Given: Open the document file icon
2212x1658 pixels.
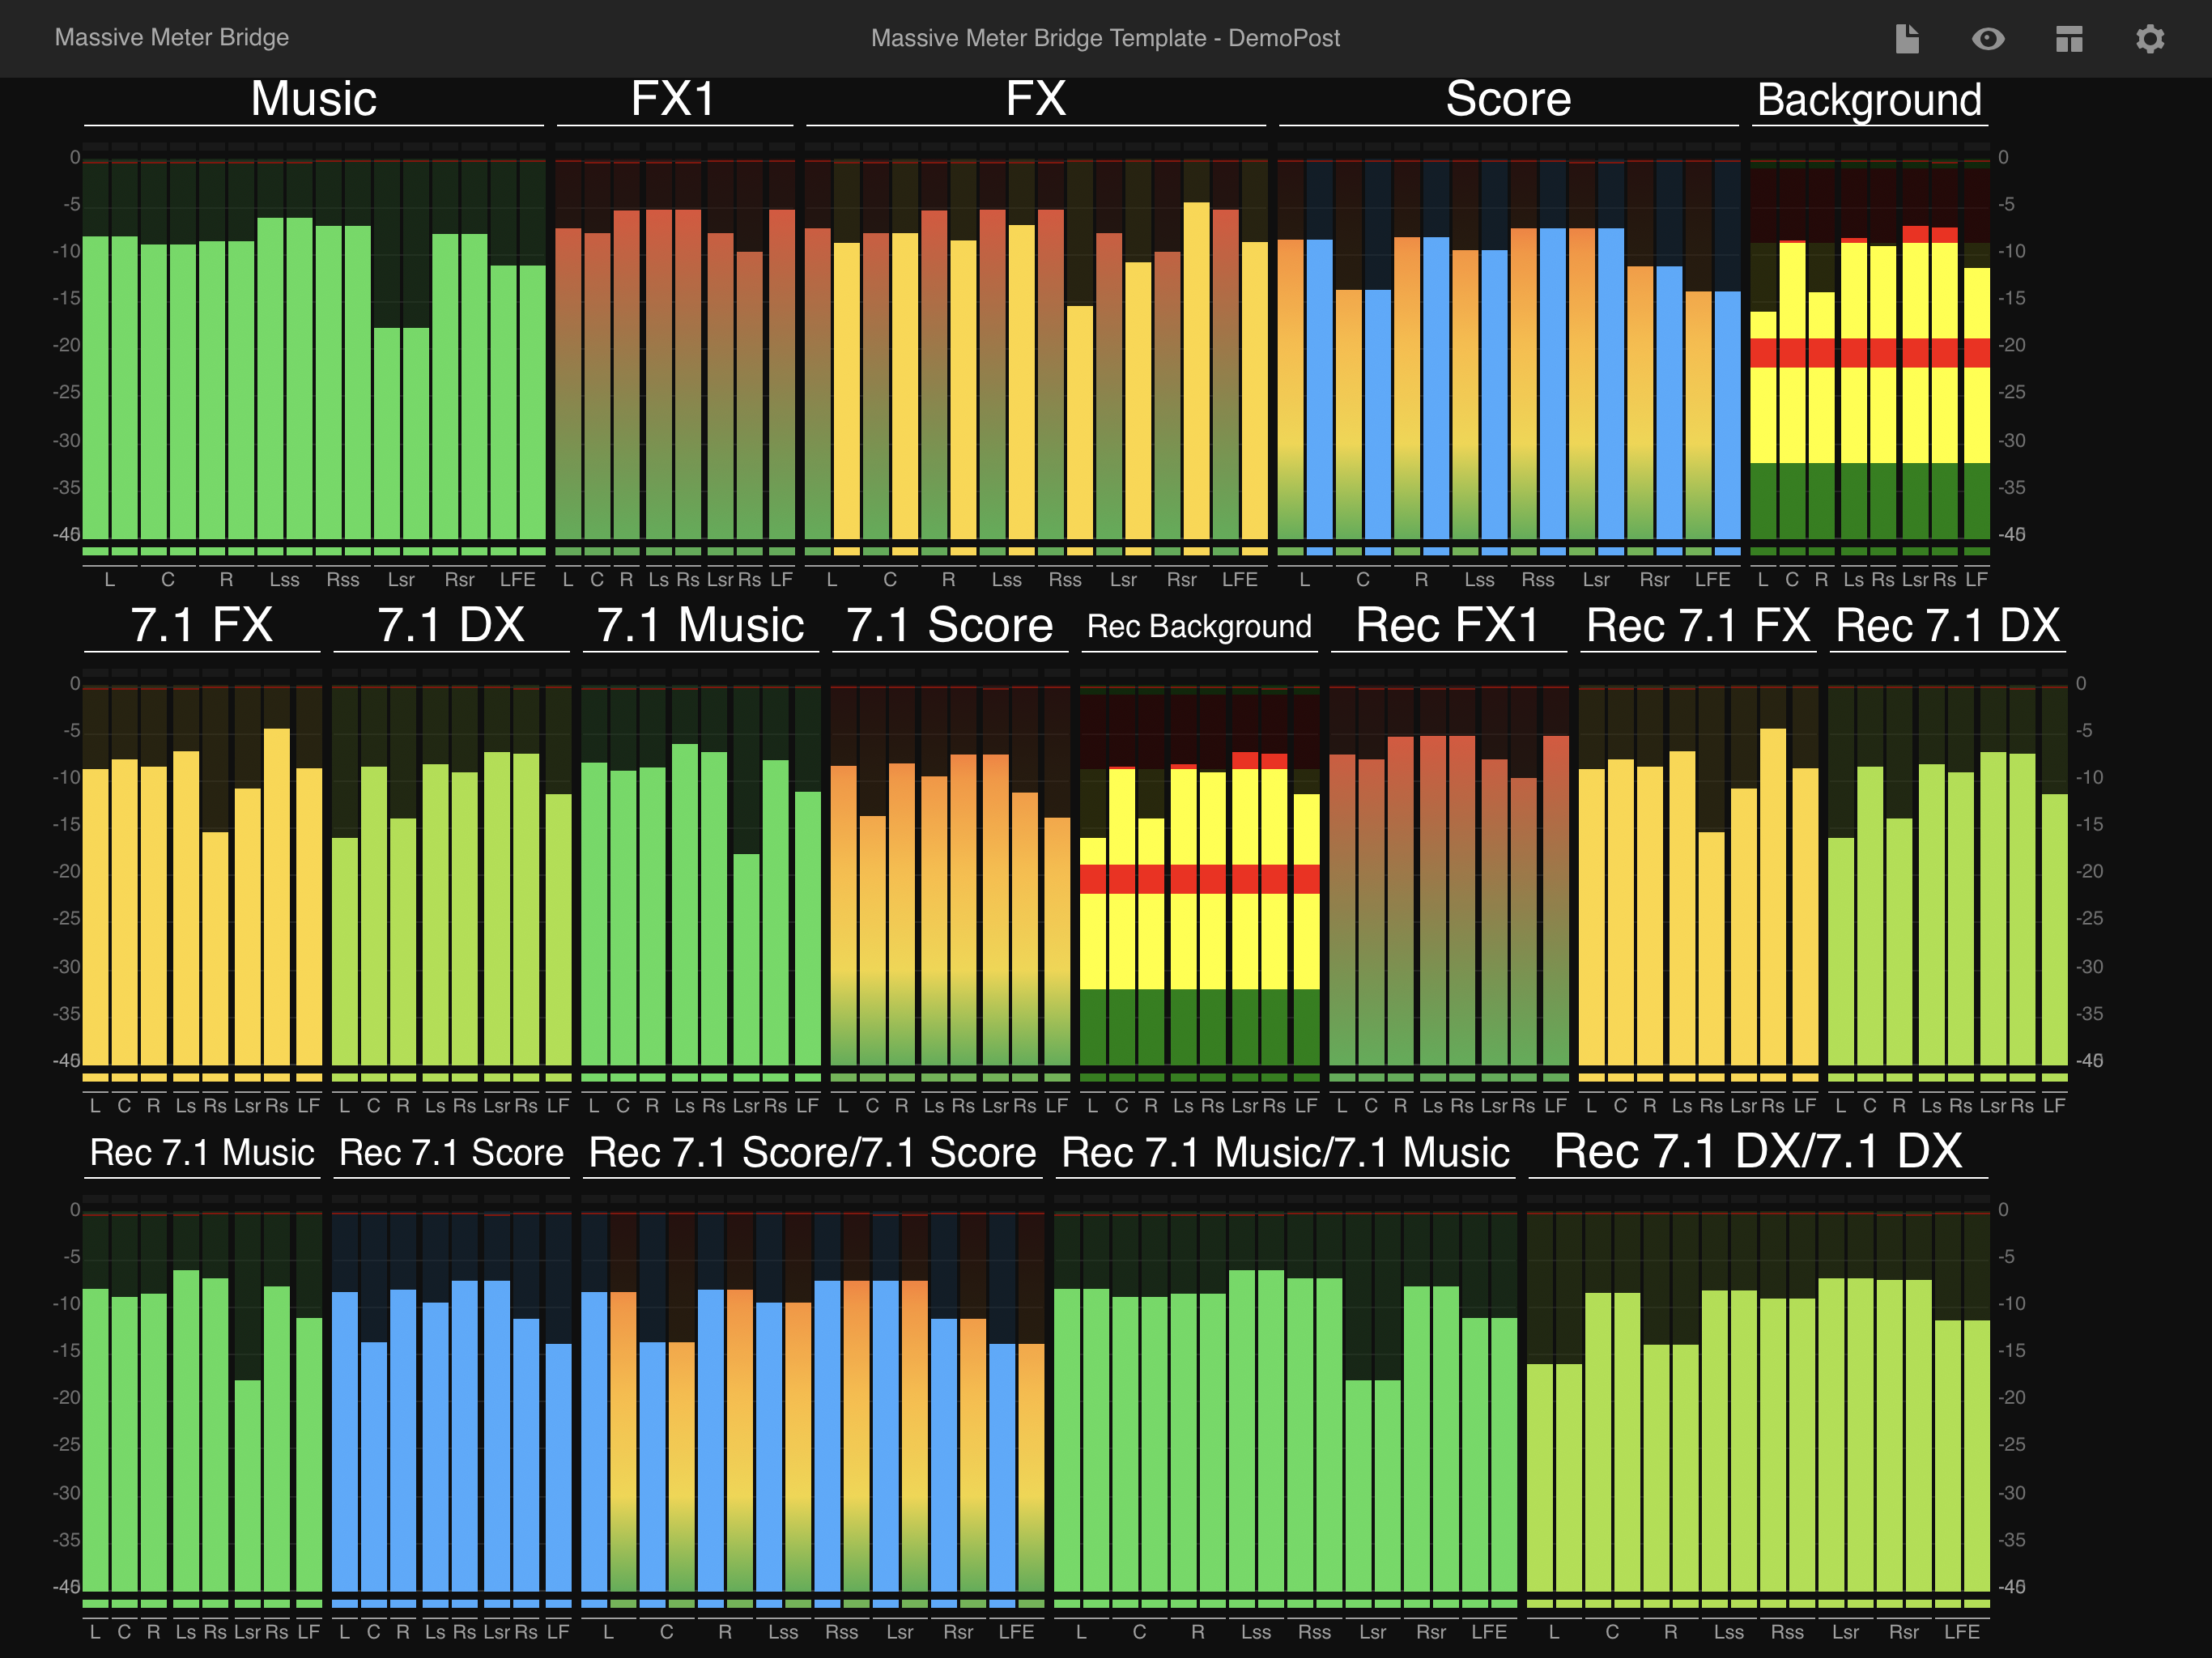Looking at the screenshot, I should 1907,39.
